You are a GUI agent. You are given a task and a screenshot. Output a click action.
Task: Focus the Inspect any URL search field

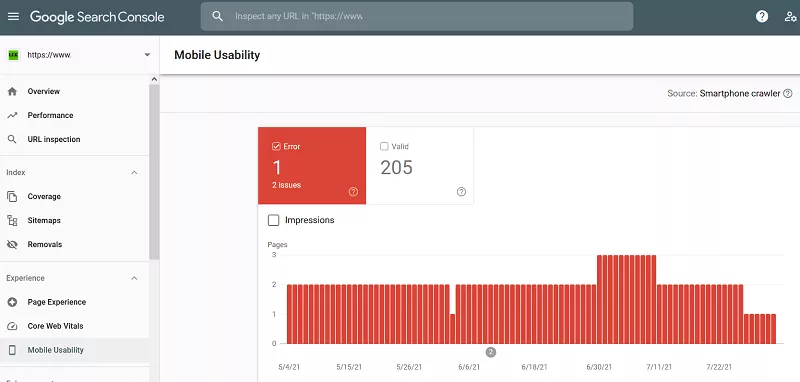pos(417,16)
